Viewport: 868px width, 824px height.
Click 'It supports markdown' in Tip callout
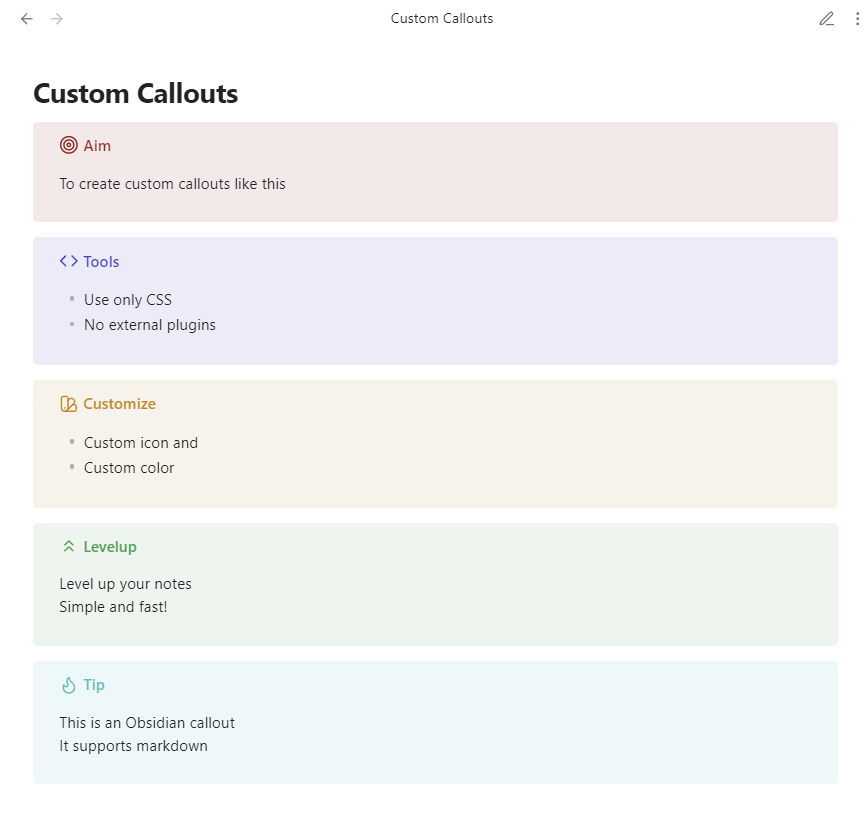pos(134,745)
